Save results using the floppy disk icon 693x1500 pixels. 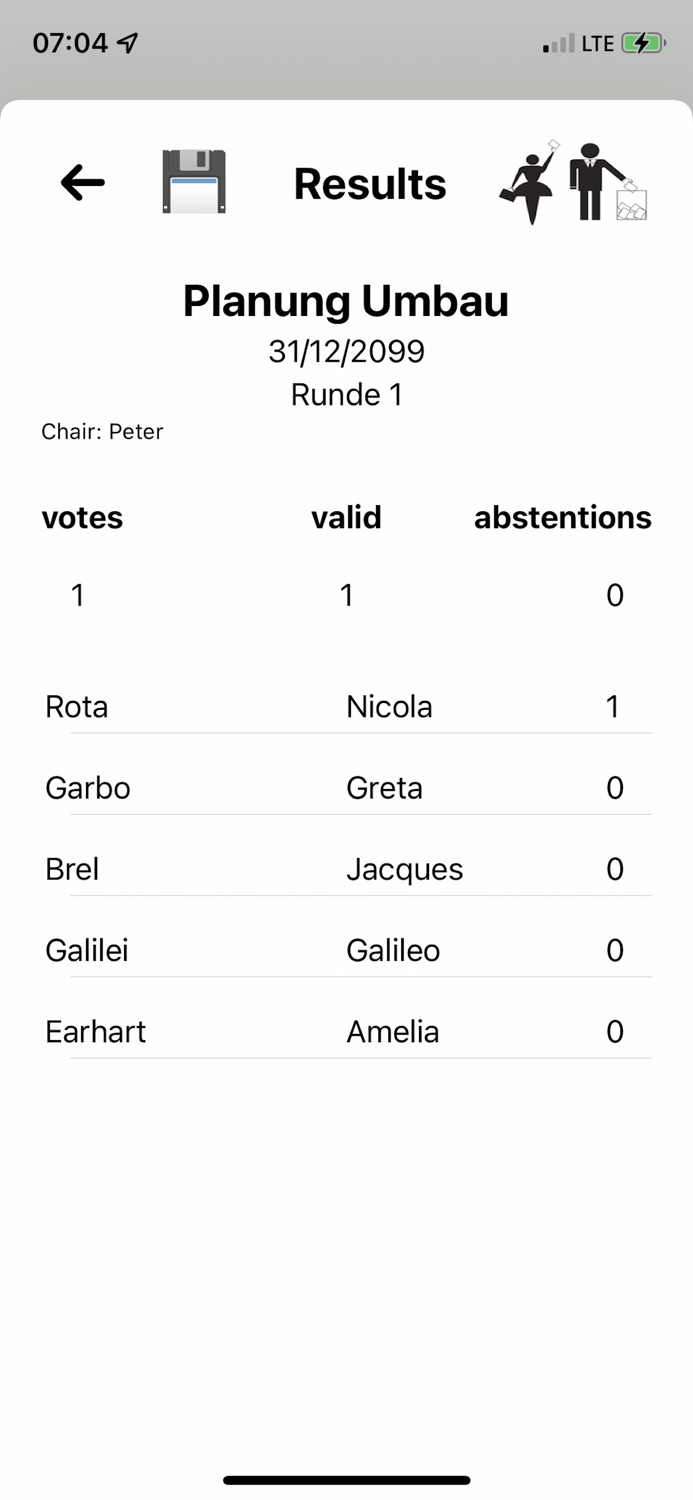(194, 182)
